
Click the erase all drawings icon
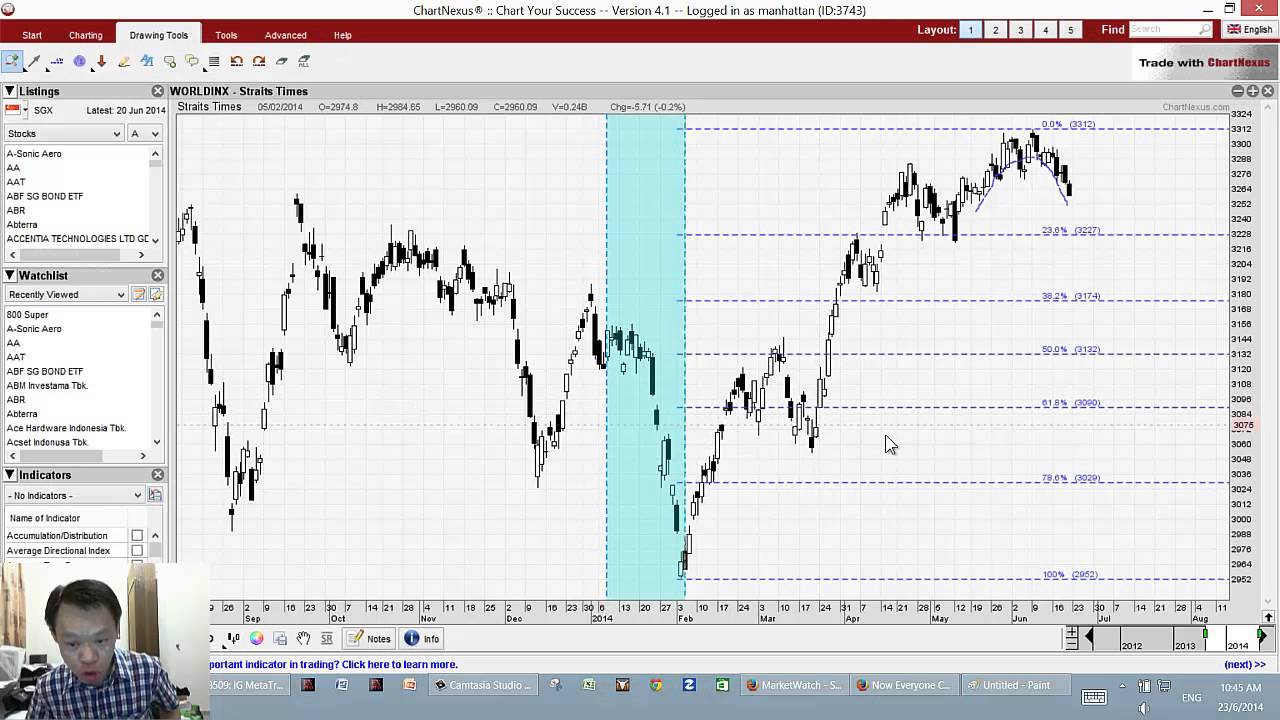coord(304,62)
